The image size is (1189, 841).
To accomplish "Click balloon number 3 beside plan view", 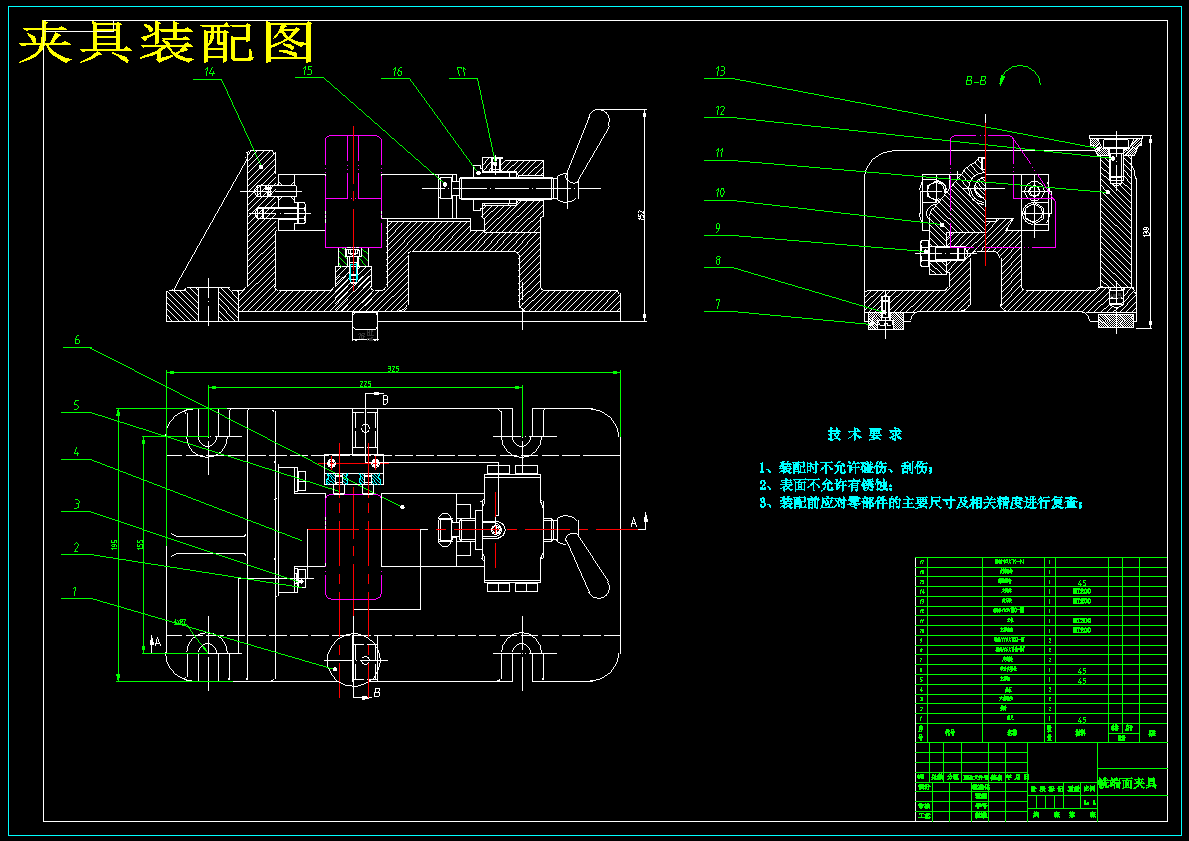I will (x=77, y=504).
